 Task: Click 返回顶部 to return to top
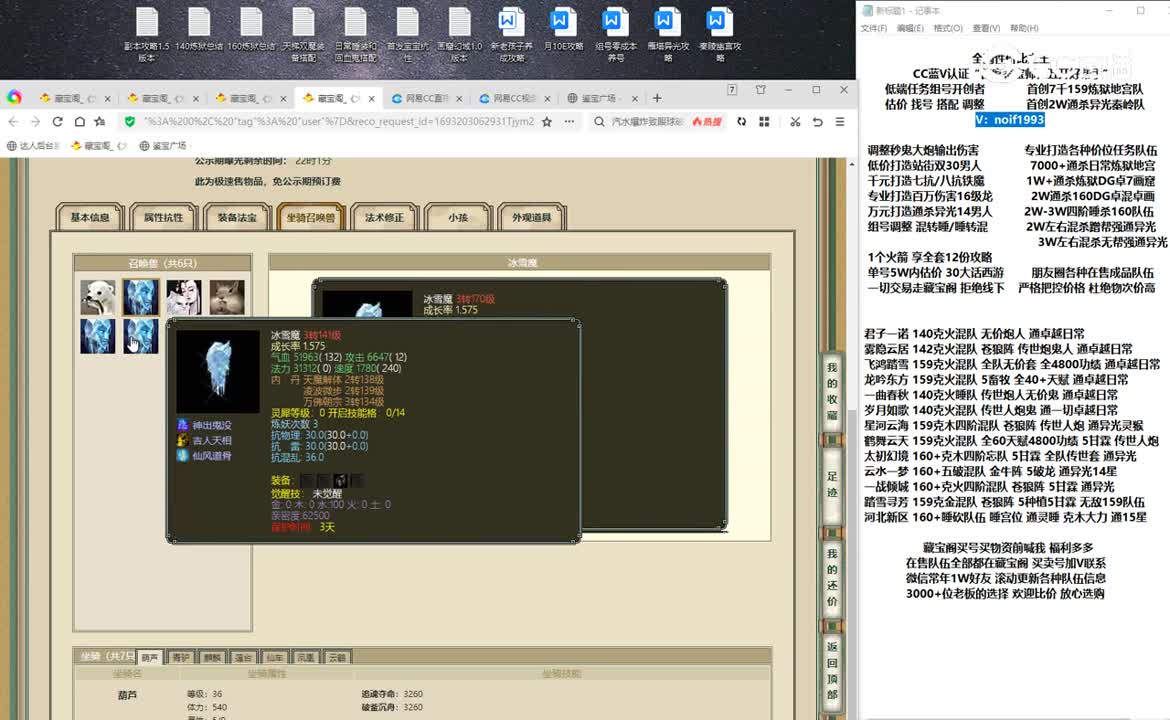(832, 670)
